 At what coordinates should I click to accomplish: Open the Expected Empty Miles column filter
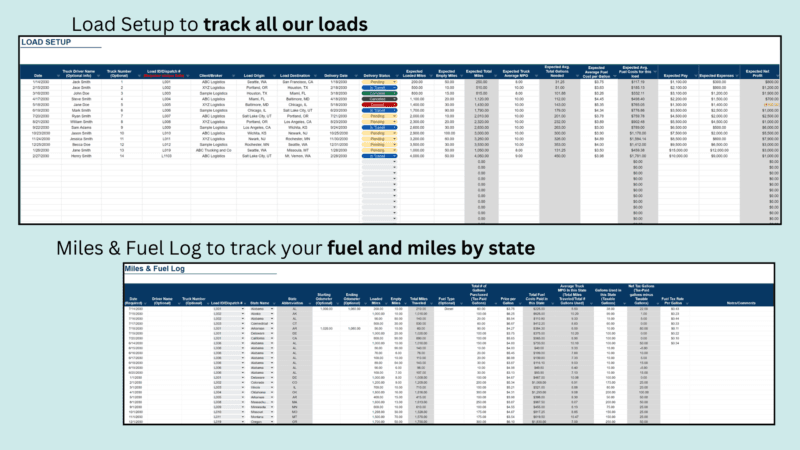(x=461, y=76)
